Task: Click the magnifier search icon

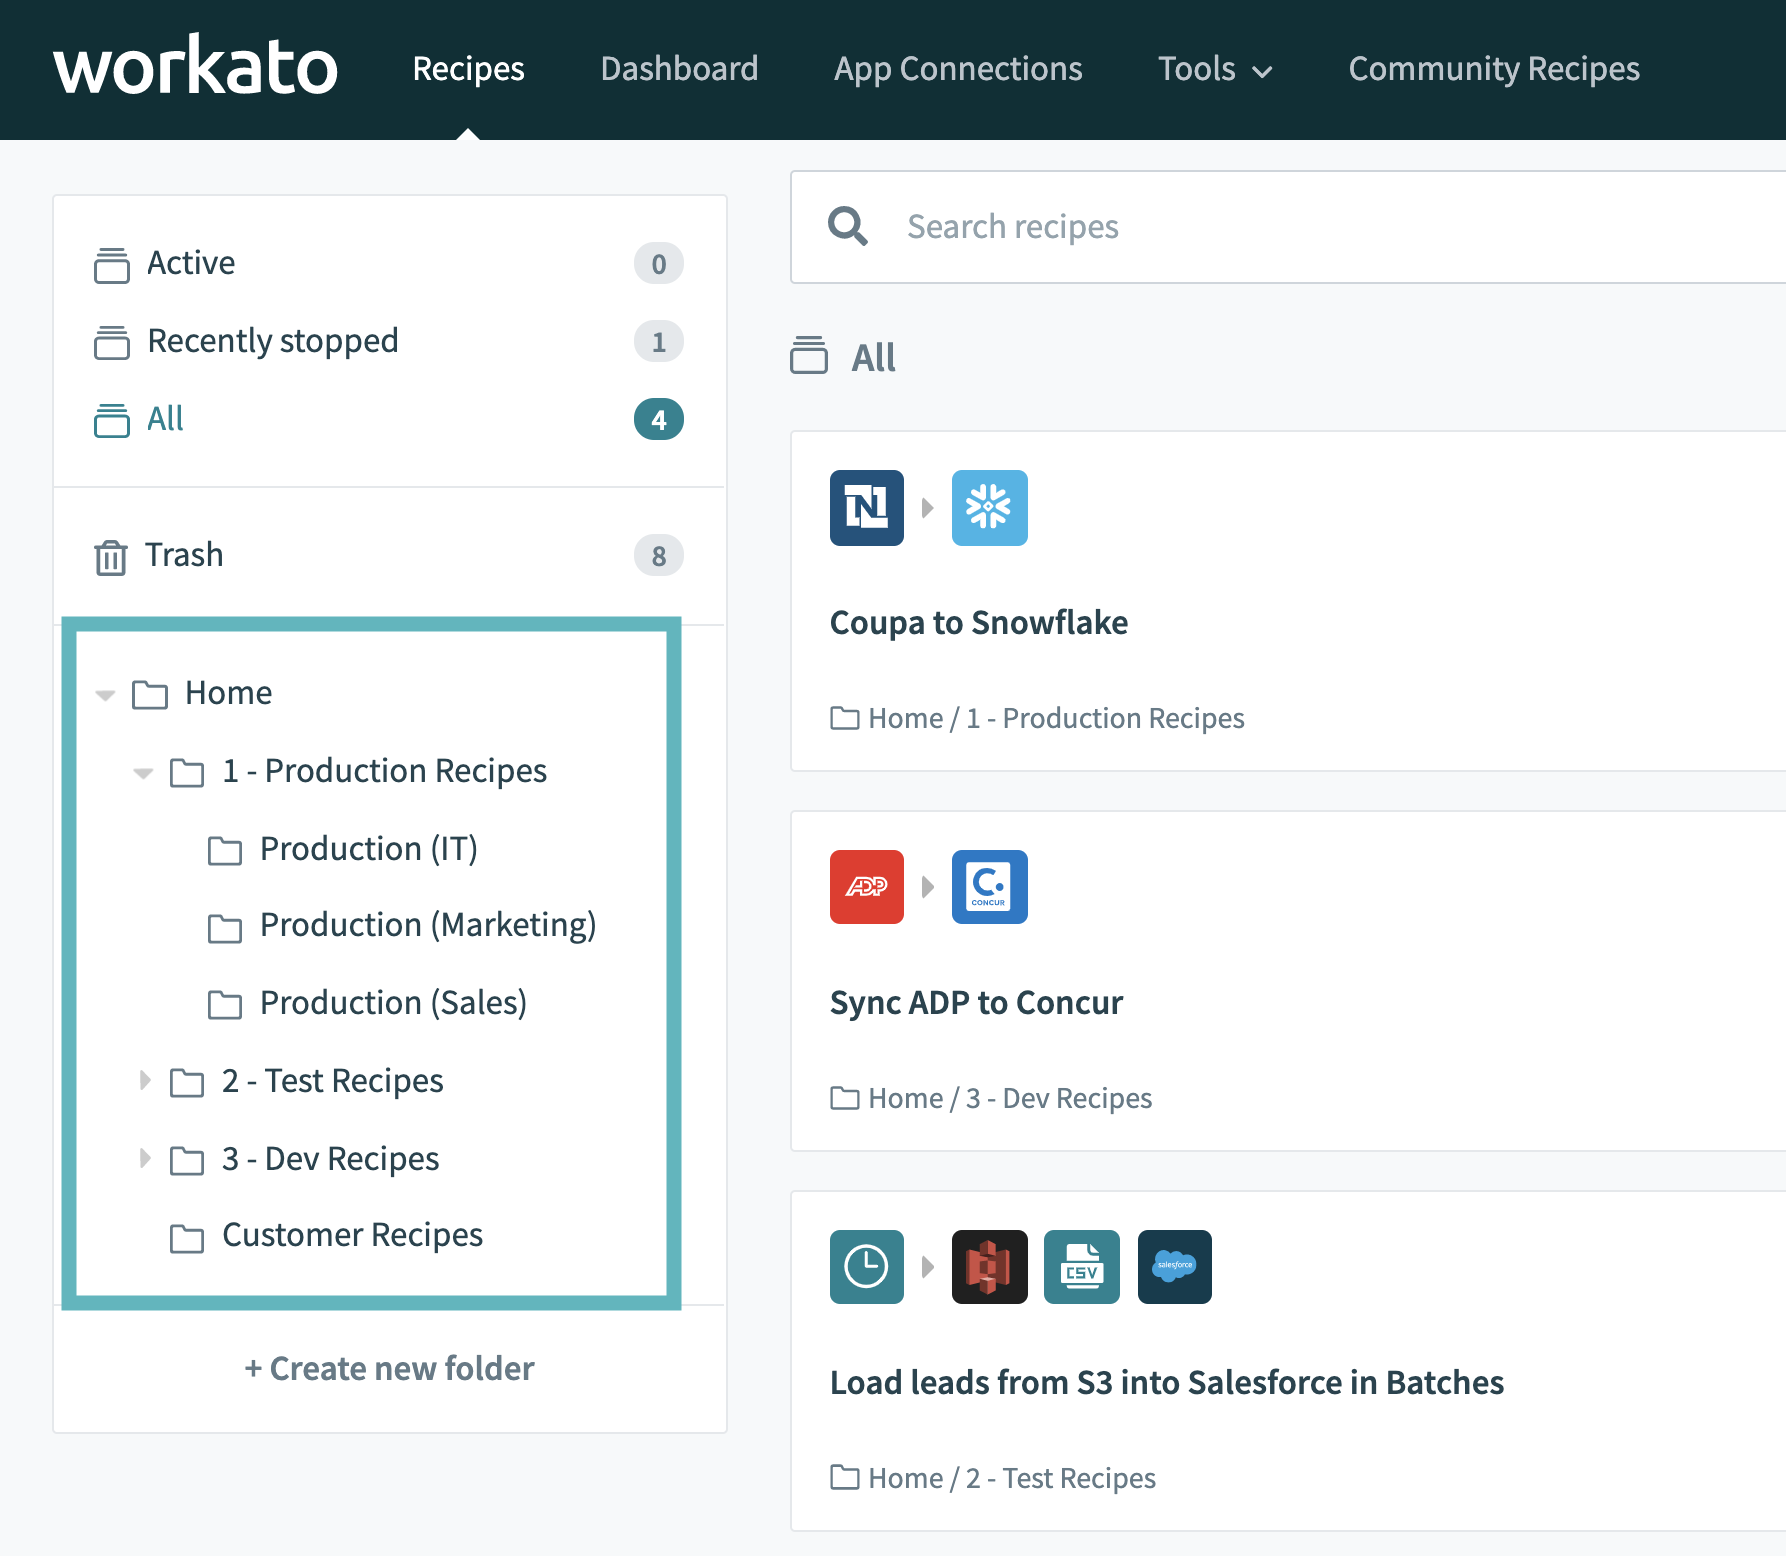Action: pyautogui.click(x=848, y=227)
